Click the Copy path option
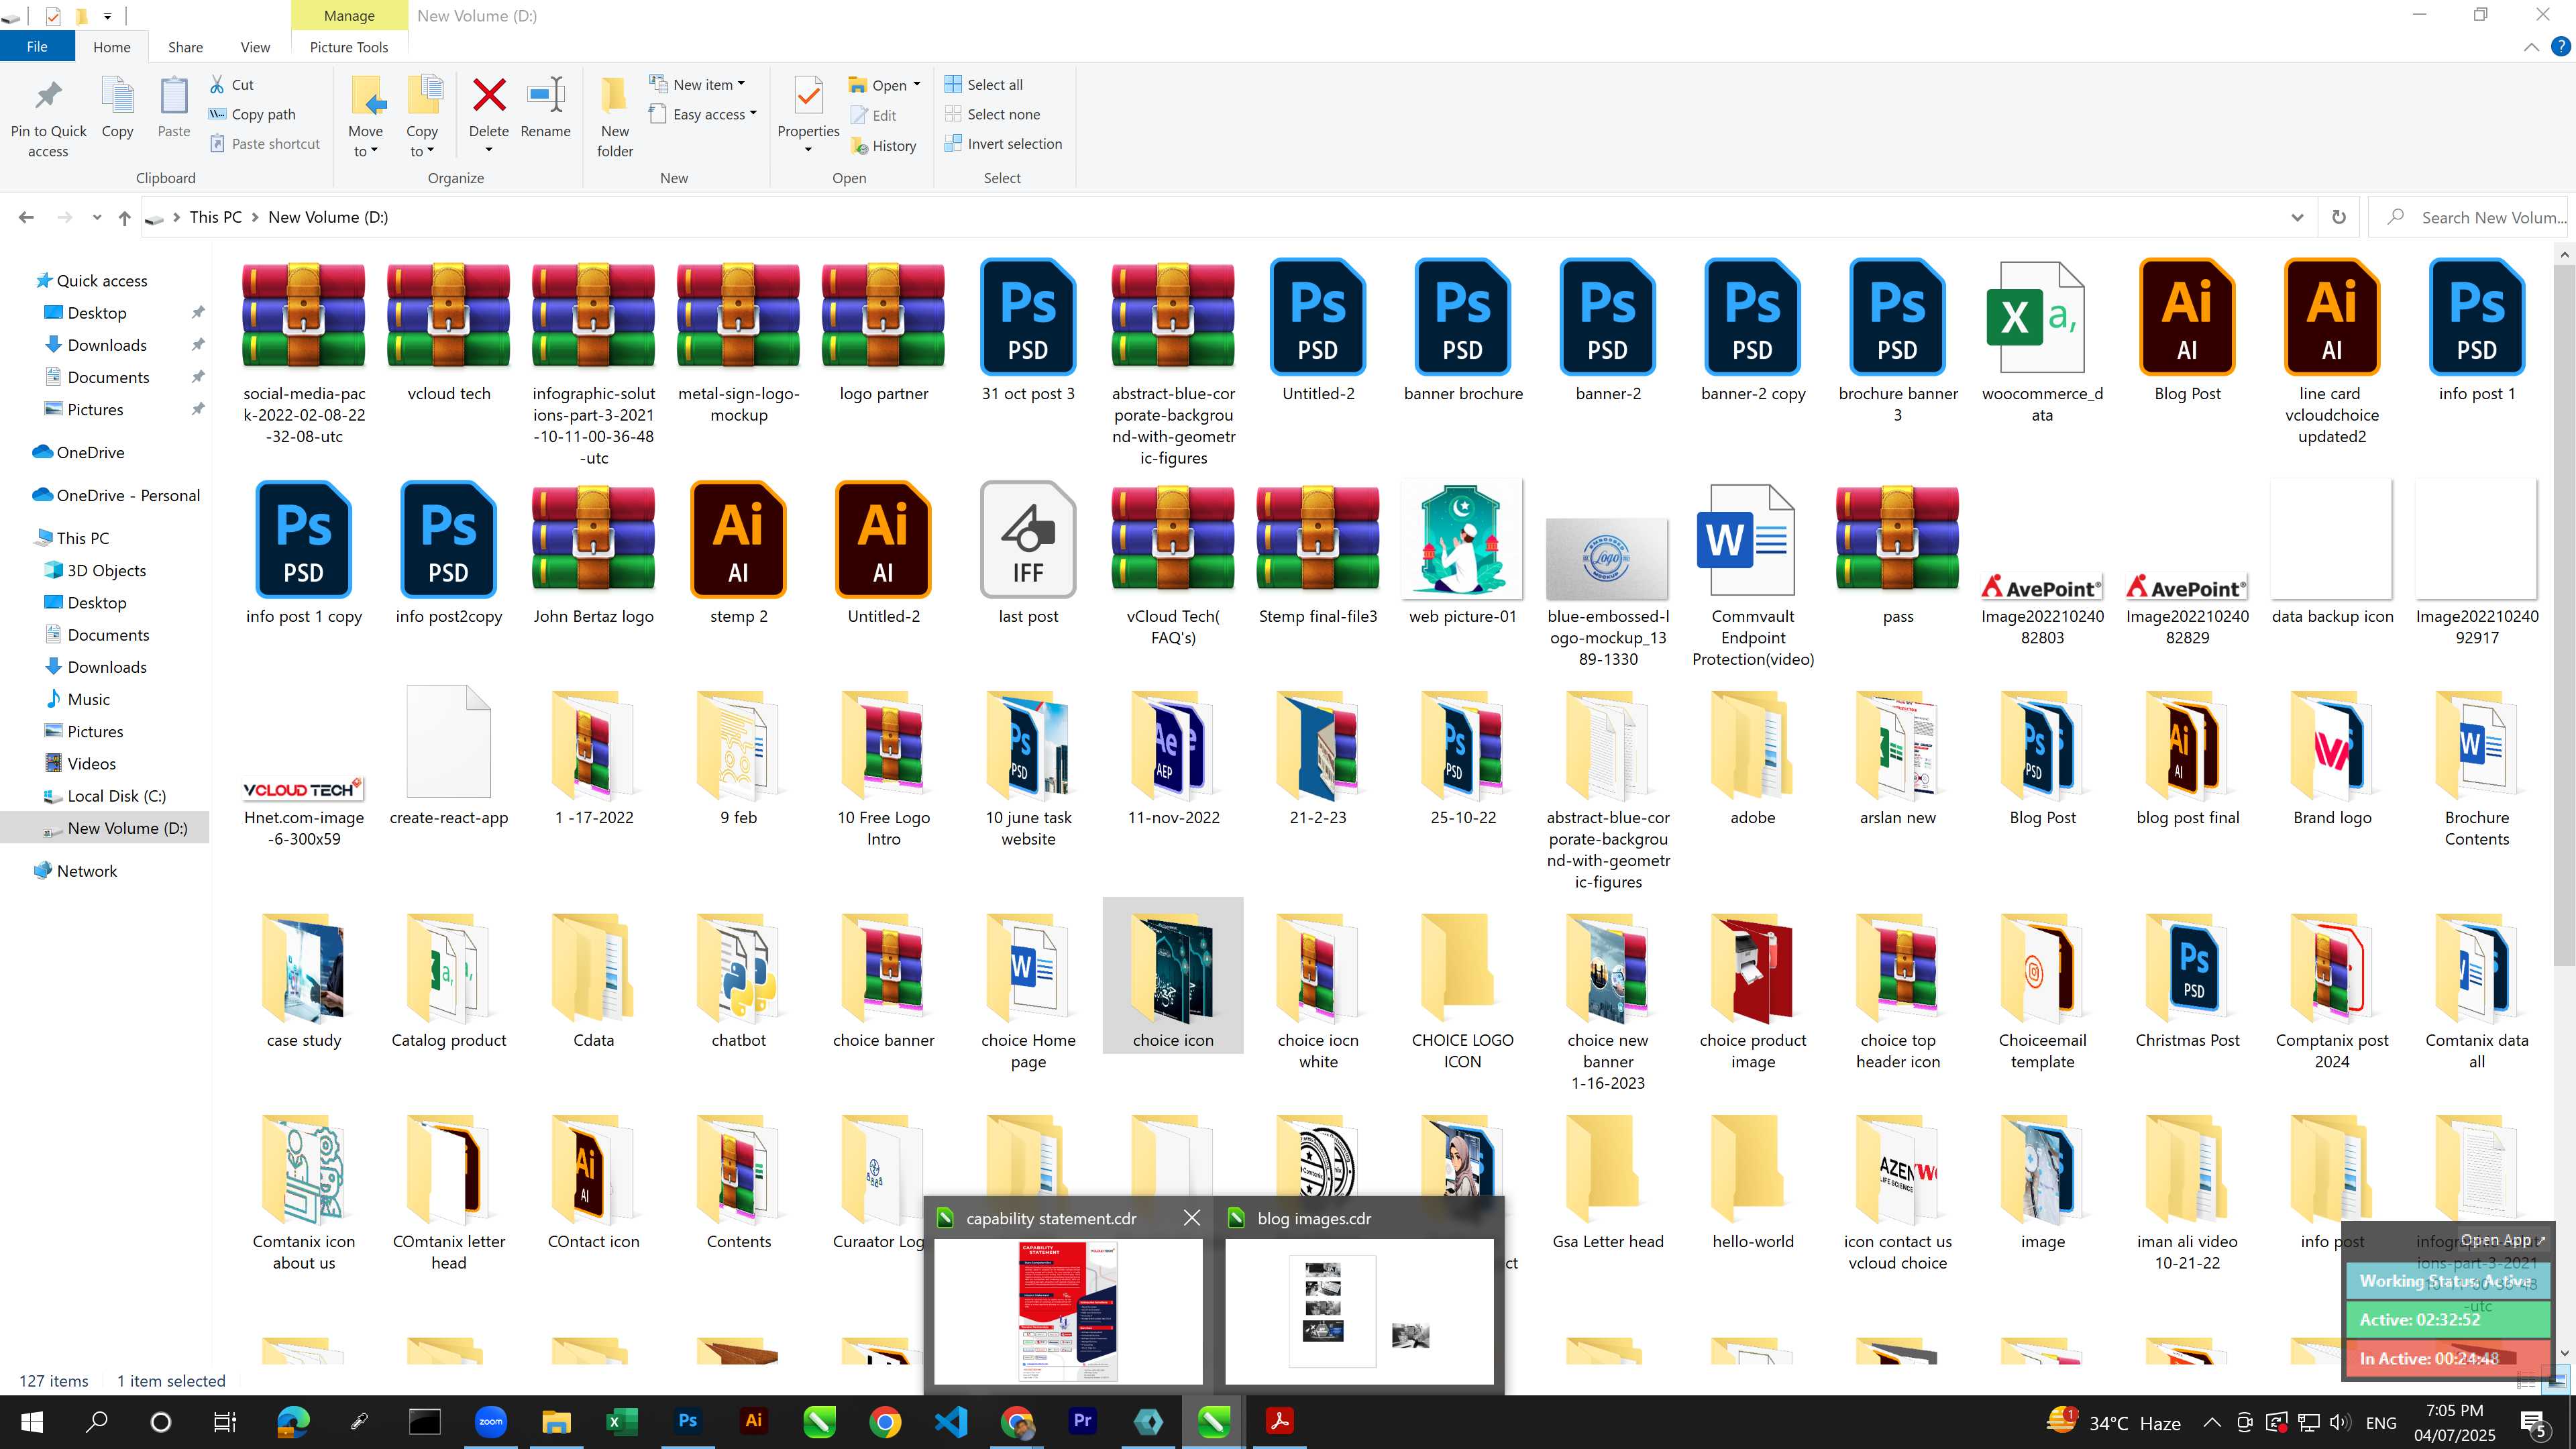 [253, 114]
